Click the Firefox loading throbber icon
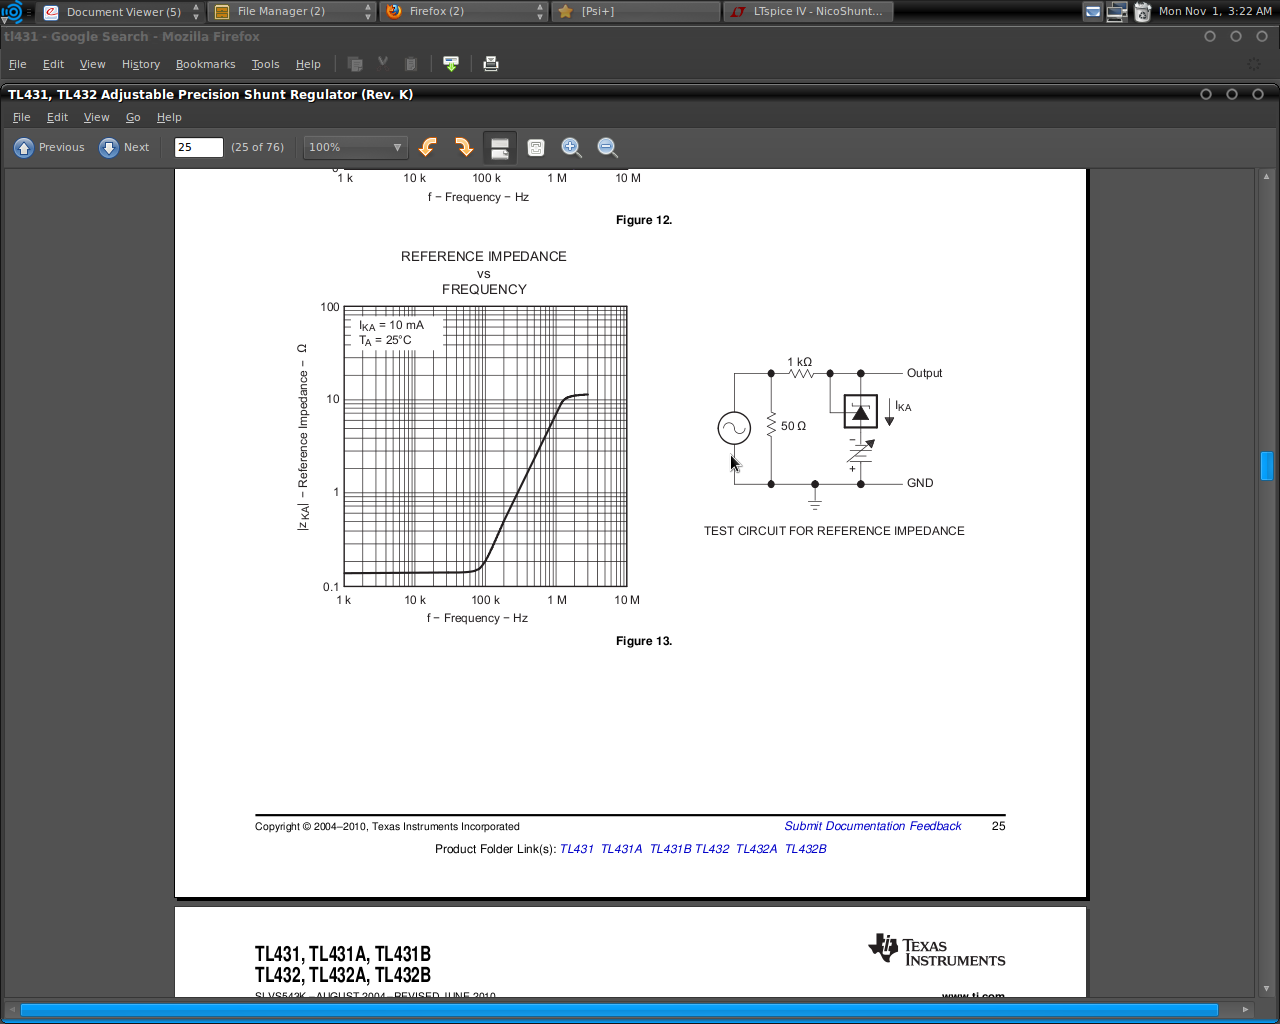This screenshot has width=1280, height=1024. click(1254, 64)
